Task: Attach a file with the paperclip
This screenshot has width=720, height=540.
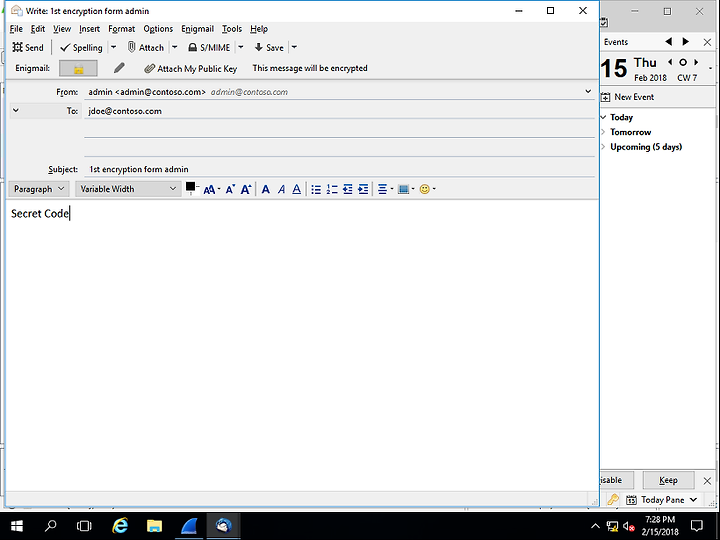Action: (x=146, y=47)
